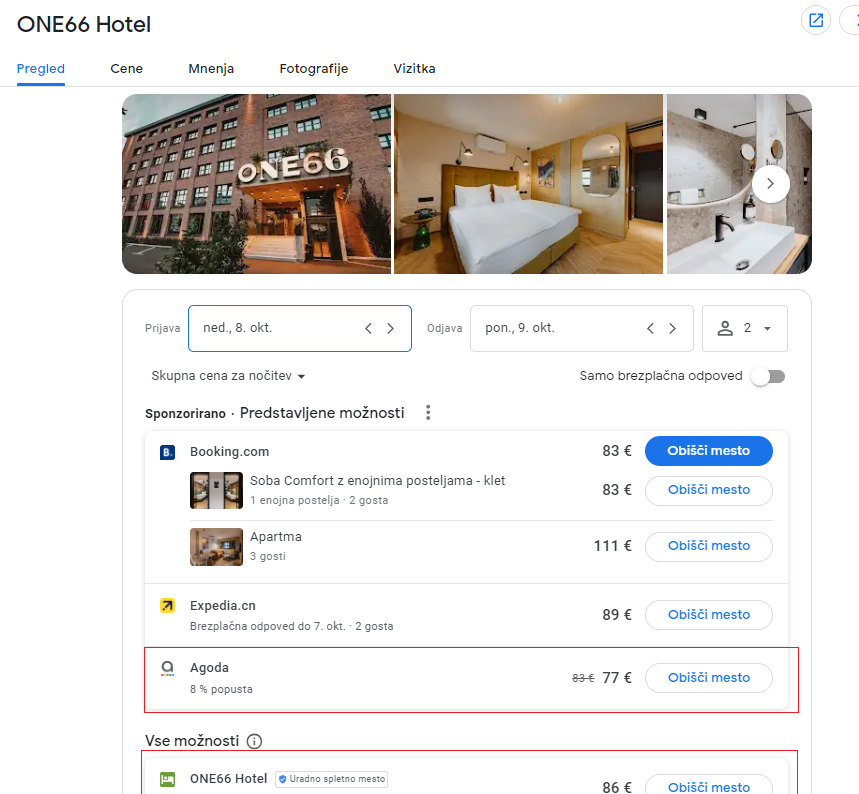Click the 111 € Apartma price
Viewport: 859px width, 794px height.
(x=612, y=546)
